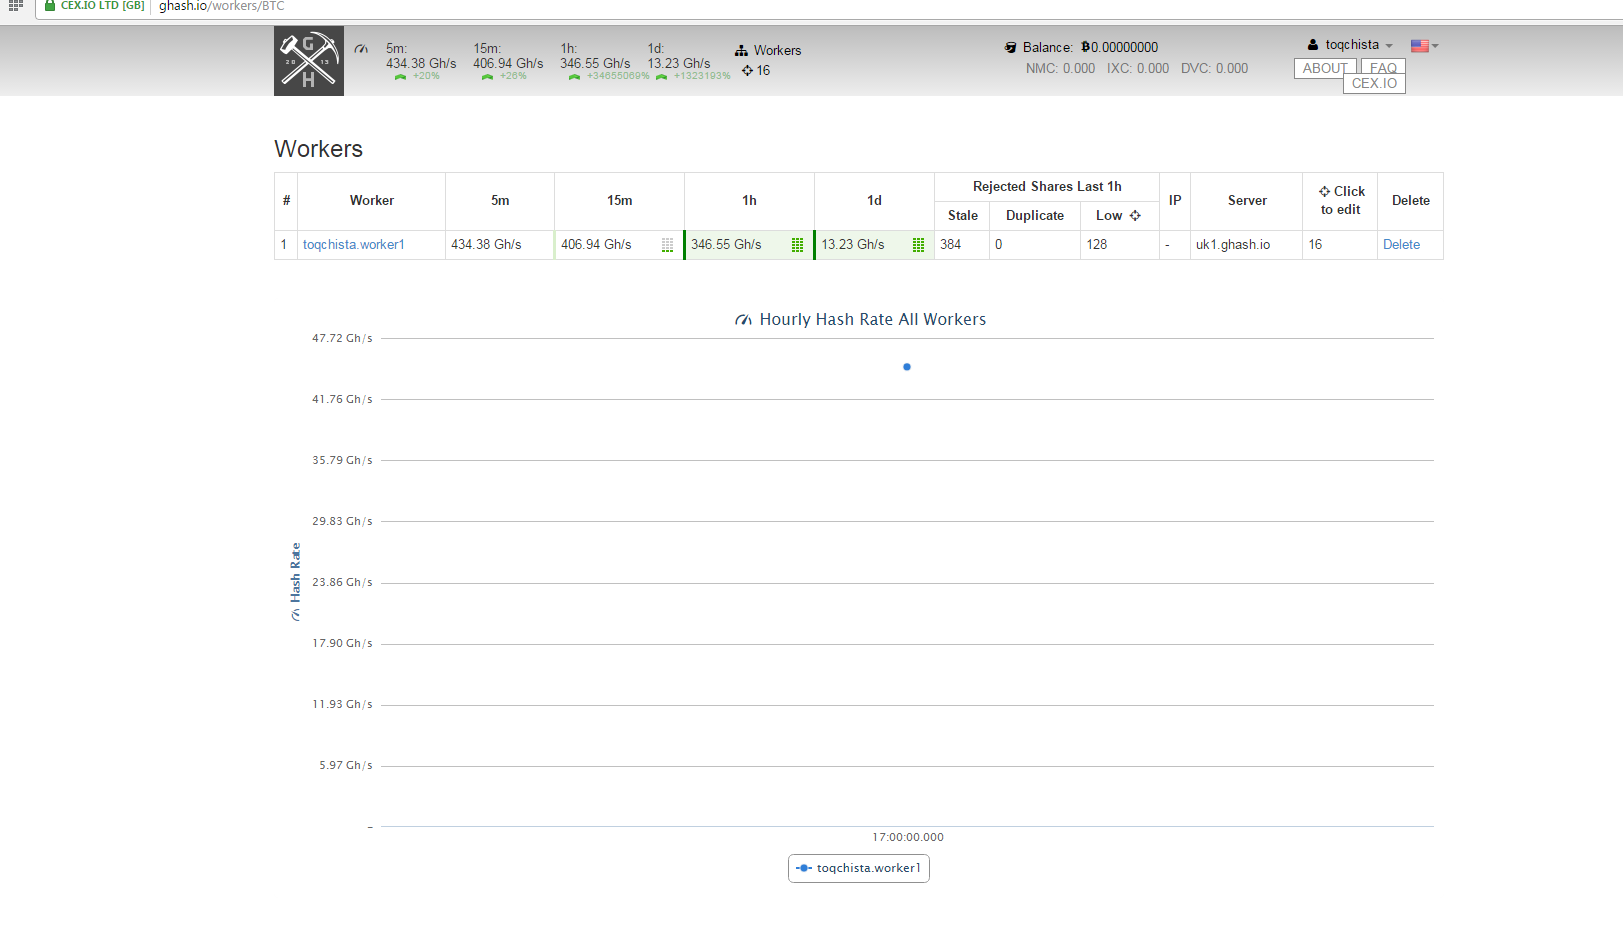This screenshot has width=1623, height=925.
Task: Click the Workers hierarchy icon in header
Action: coord(741,51)
